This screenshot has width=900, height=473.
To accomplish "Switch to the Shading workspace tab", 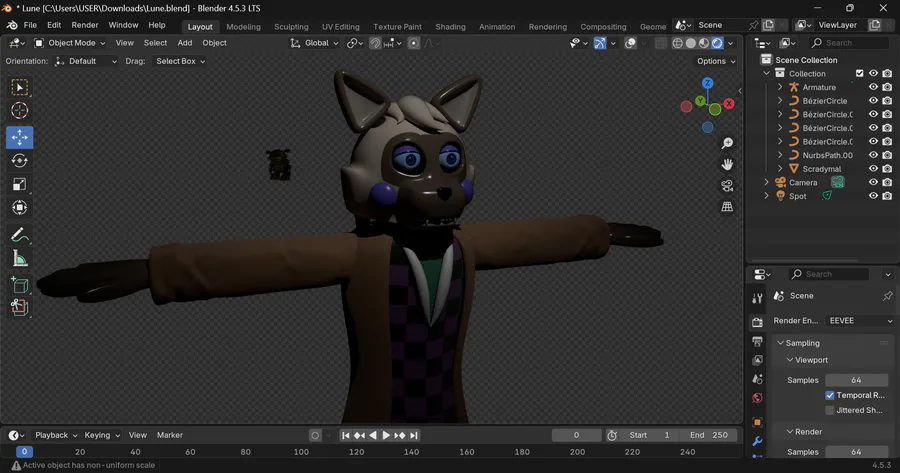I will click(451, 26).
